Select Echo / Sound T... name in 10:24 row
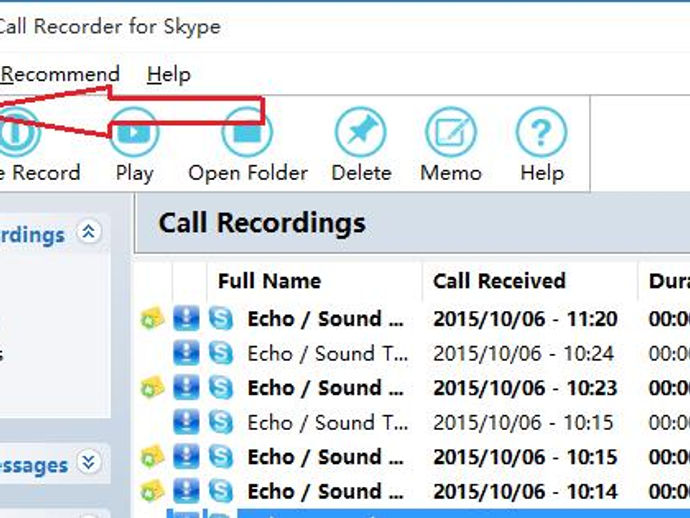This screenshot has width=690, height=518. [328, 353]
